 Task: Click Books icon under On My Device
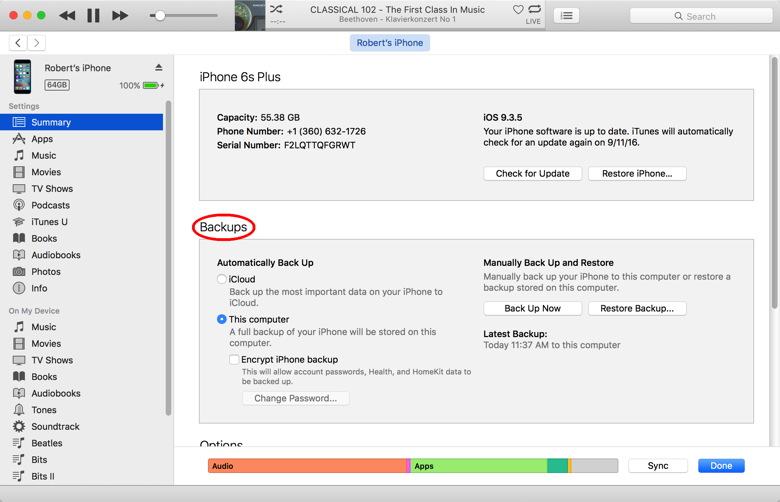(x=19, y=377)
